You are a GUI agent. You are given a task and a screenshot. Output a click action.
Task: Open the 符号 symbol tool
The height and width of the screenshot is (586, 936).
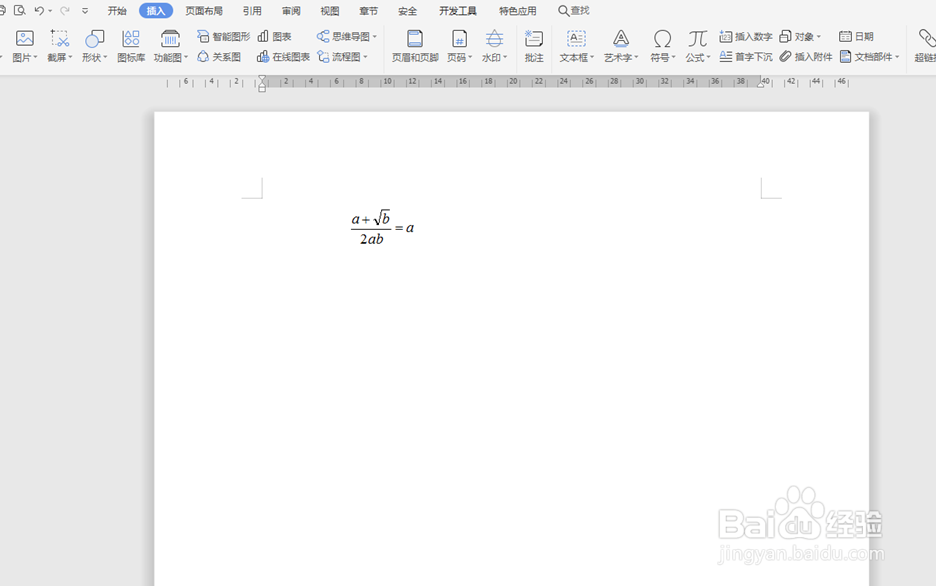662,46
